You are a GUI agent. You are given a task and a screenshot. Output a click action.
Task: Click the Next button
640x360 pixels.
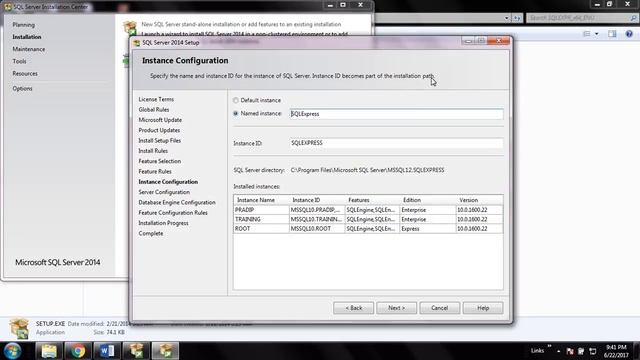[x=396, y=308]
